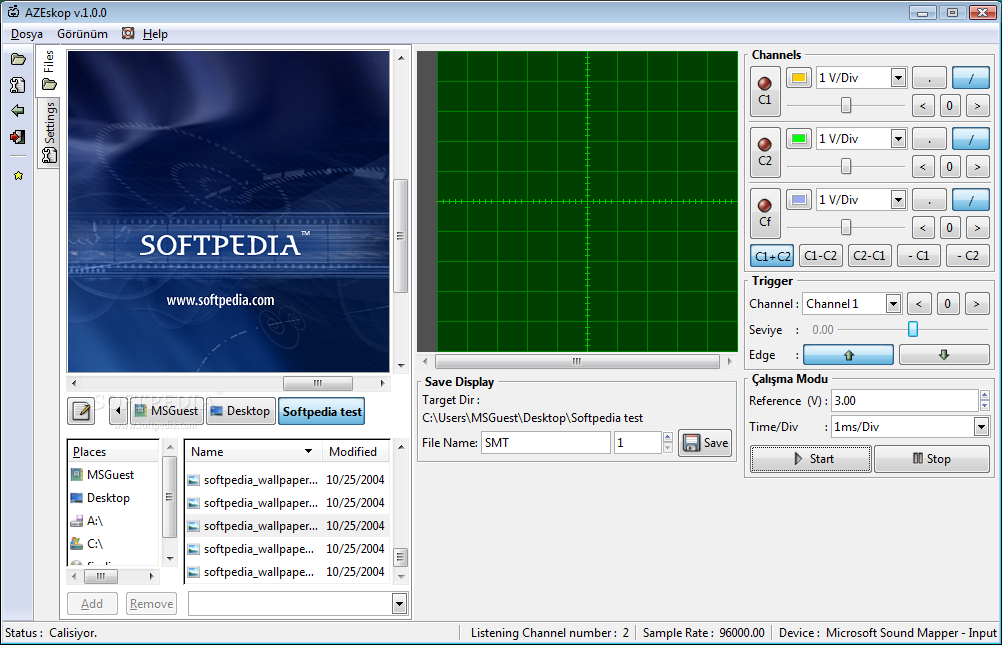Click Cf offset slider handle
This screenshot has width=1002, height=645.
pos(846,227)
